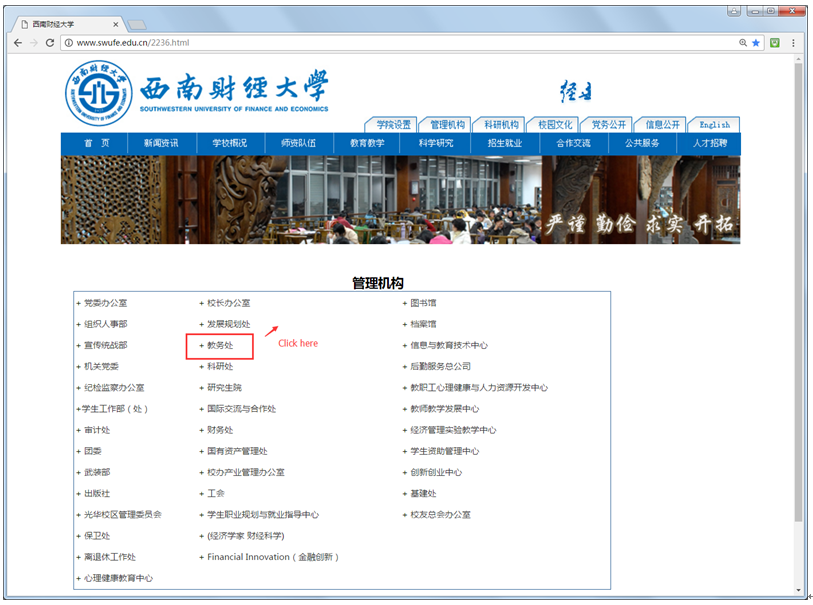
Task: Click the address bar URL field
Action: (x=400, y=43)
